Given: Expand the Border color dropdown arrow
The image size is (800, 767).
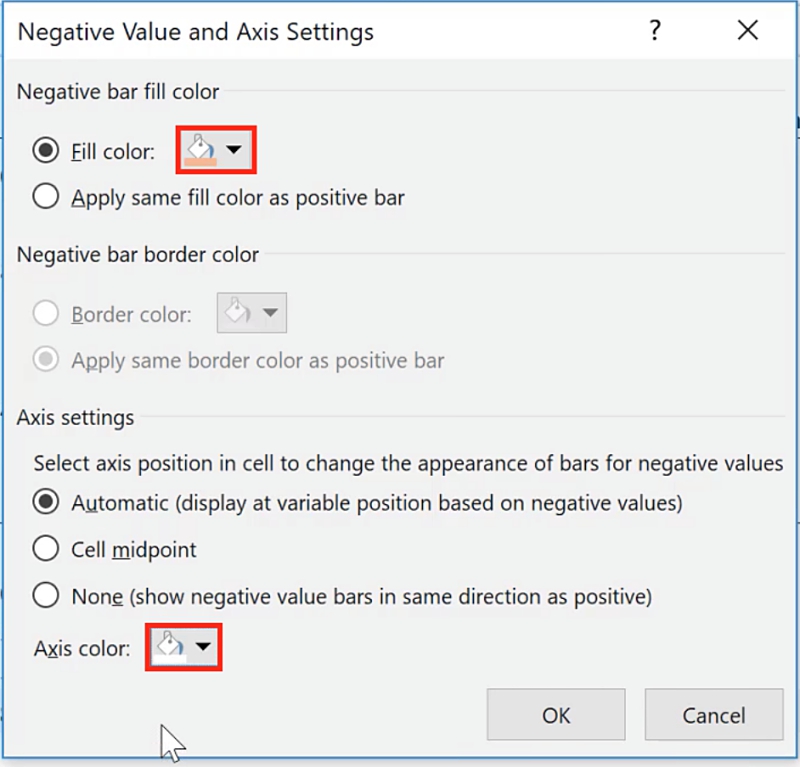Looking at the screenshot, I should pos(269,314).
